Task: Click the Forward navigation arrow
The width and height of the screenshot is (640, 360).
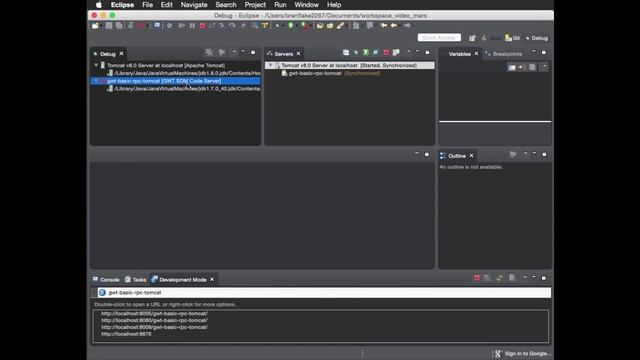Action: (x=407, y=26)
